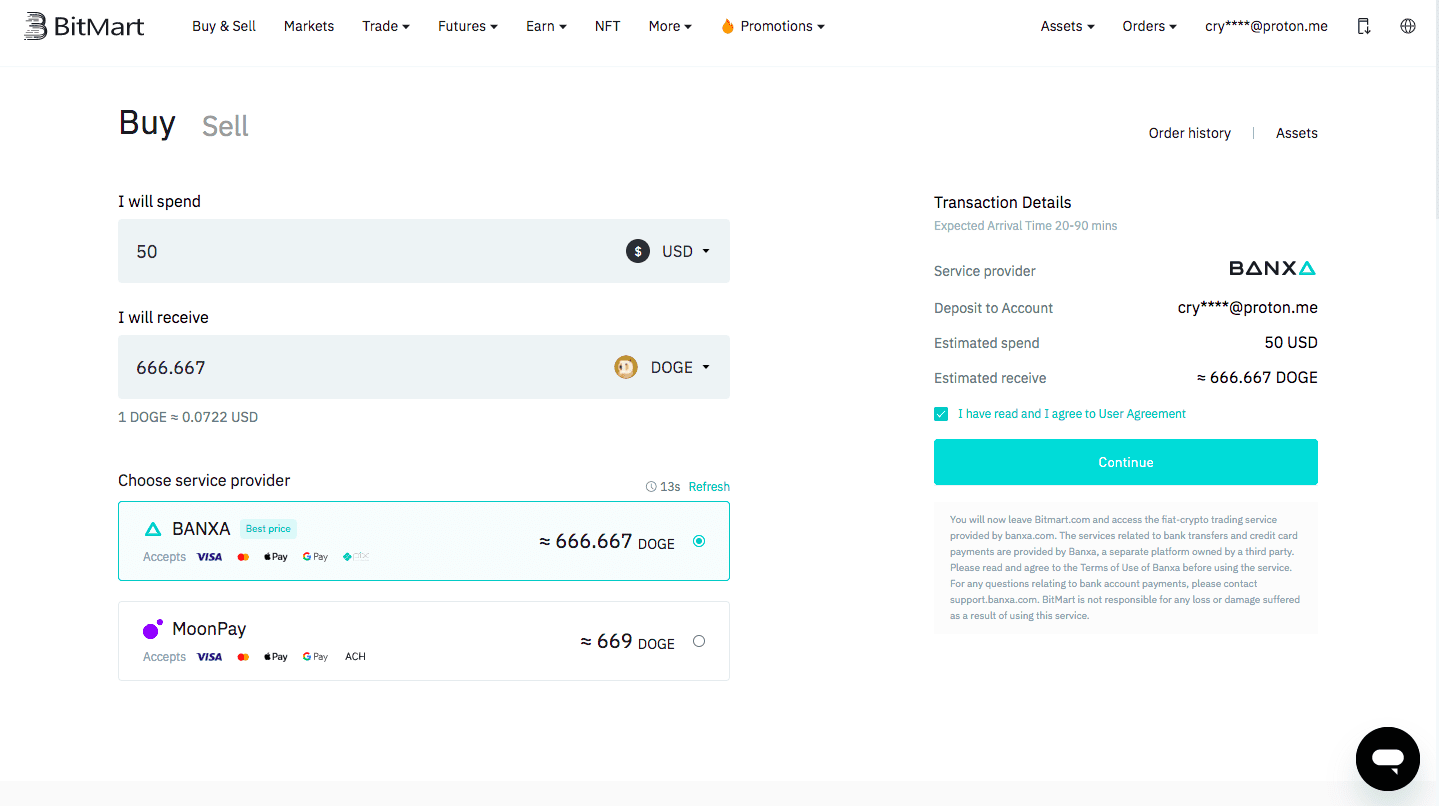Click the Best price badge
This screenshot has height=806, width=1439.
tap(269, 529)
